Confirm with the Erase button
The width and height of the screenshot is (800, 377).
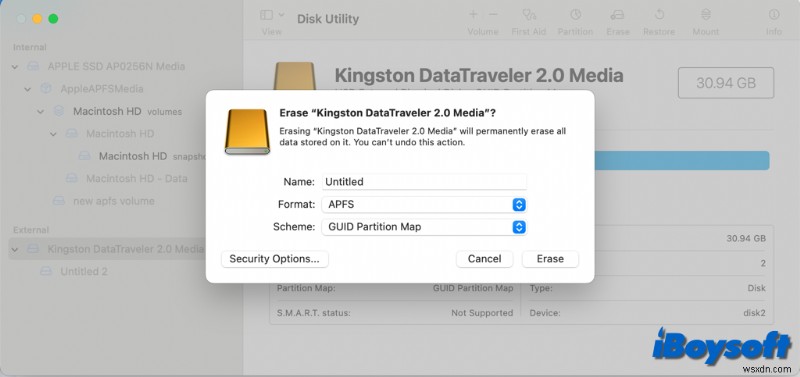pyautogui.click(x=550, y=259)
